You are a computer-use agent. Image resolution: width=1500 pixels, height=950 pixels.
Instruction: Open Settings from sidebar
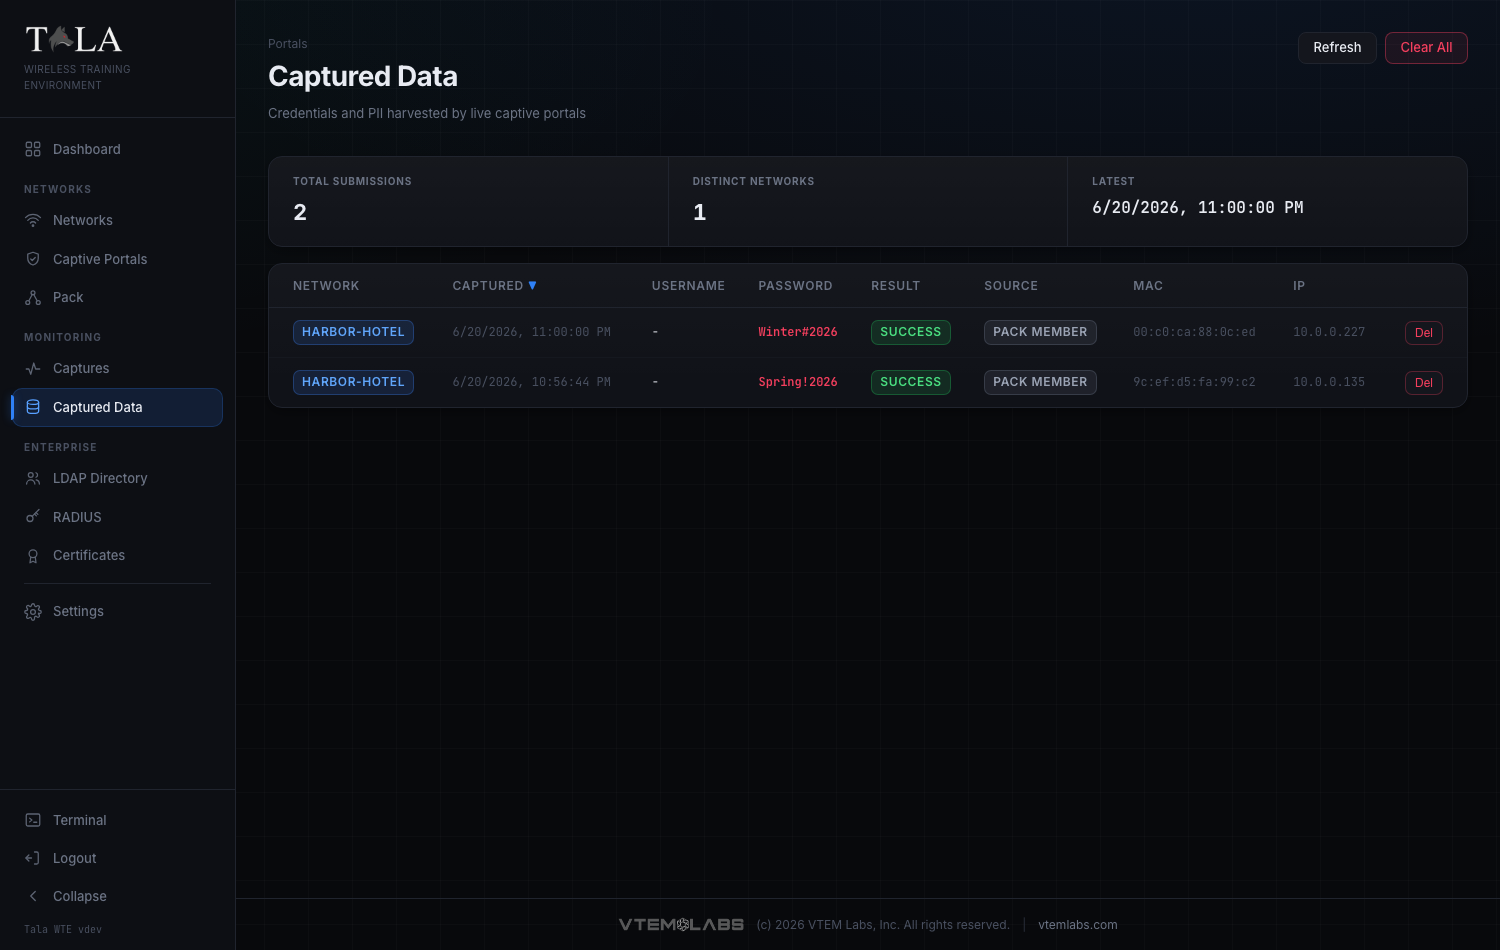(x=117, y=611)
